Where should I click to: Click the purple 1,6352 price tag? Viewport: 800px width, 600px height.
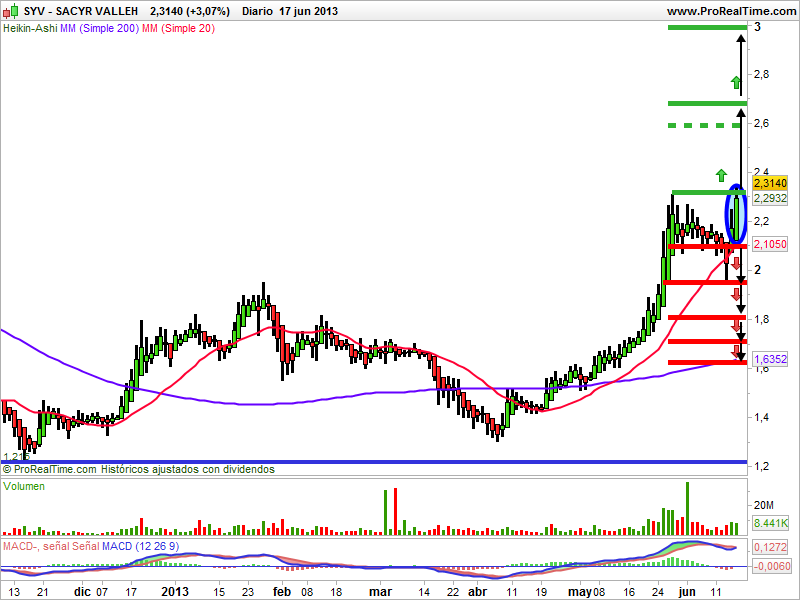(770, 359)
